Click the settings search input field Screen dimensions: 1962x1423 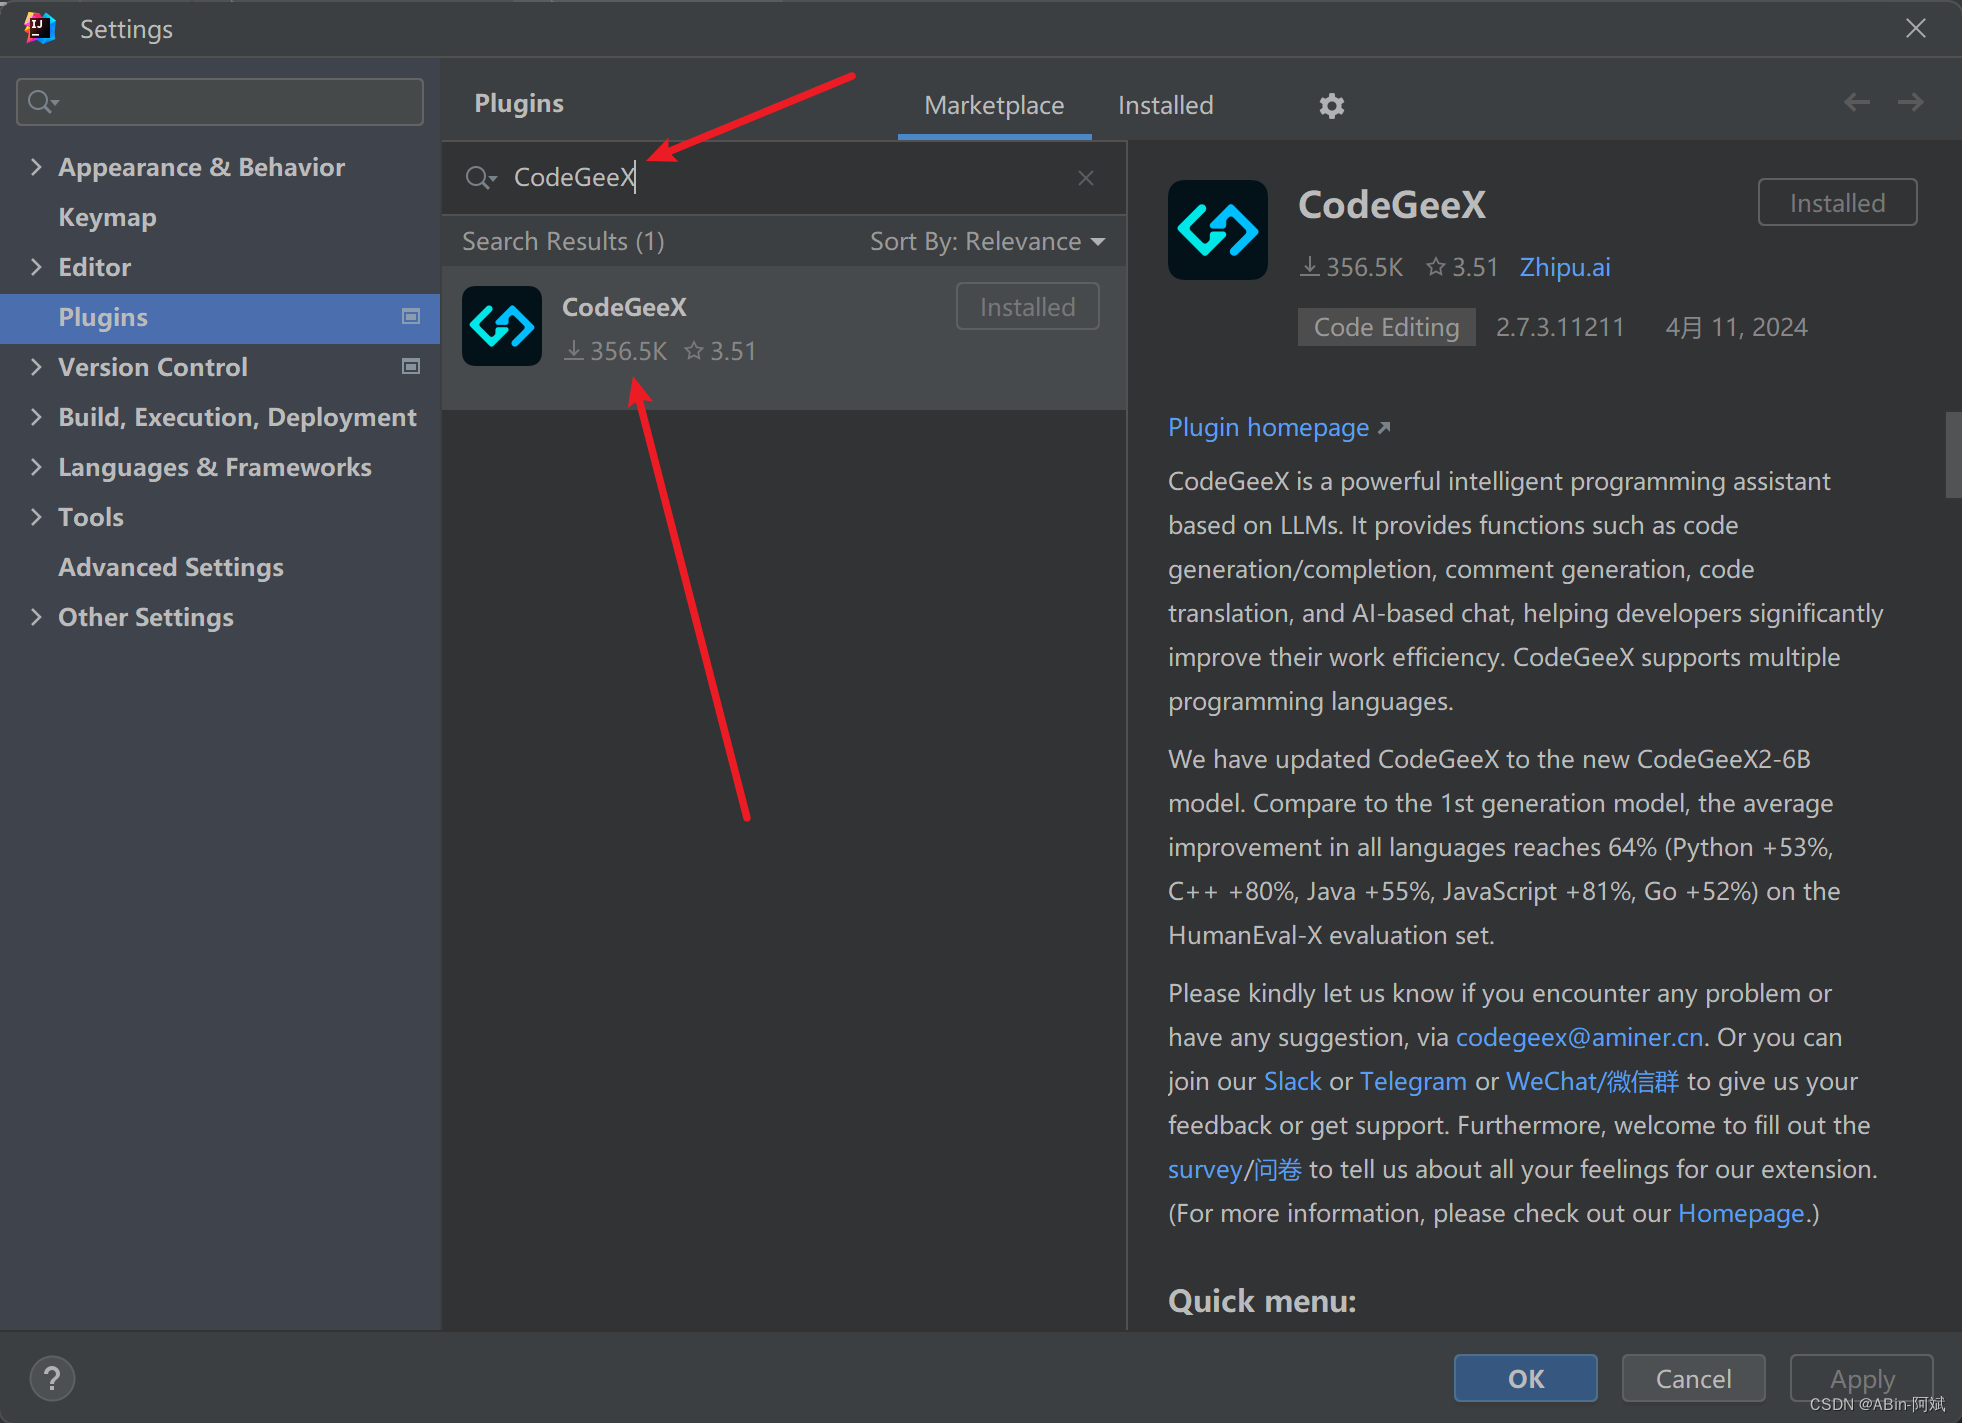220,102
